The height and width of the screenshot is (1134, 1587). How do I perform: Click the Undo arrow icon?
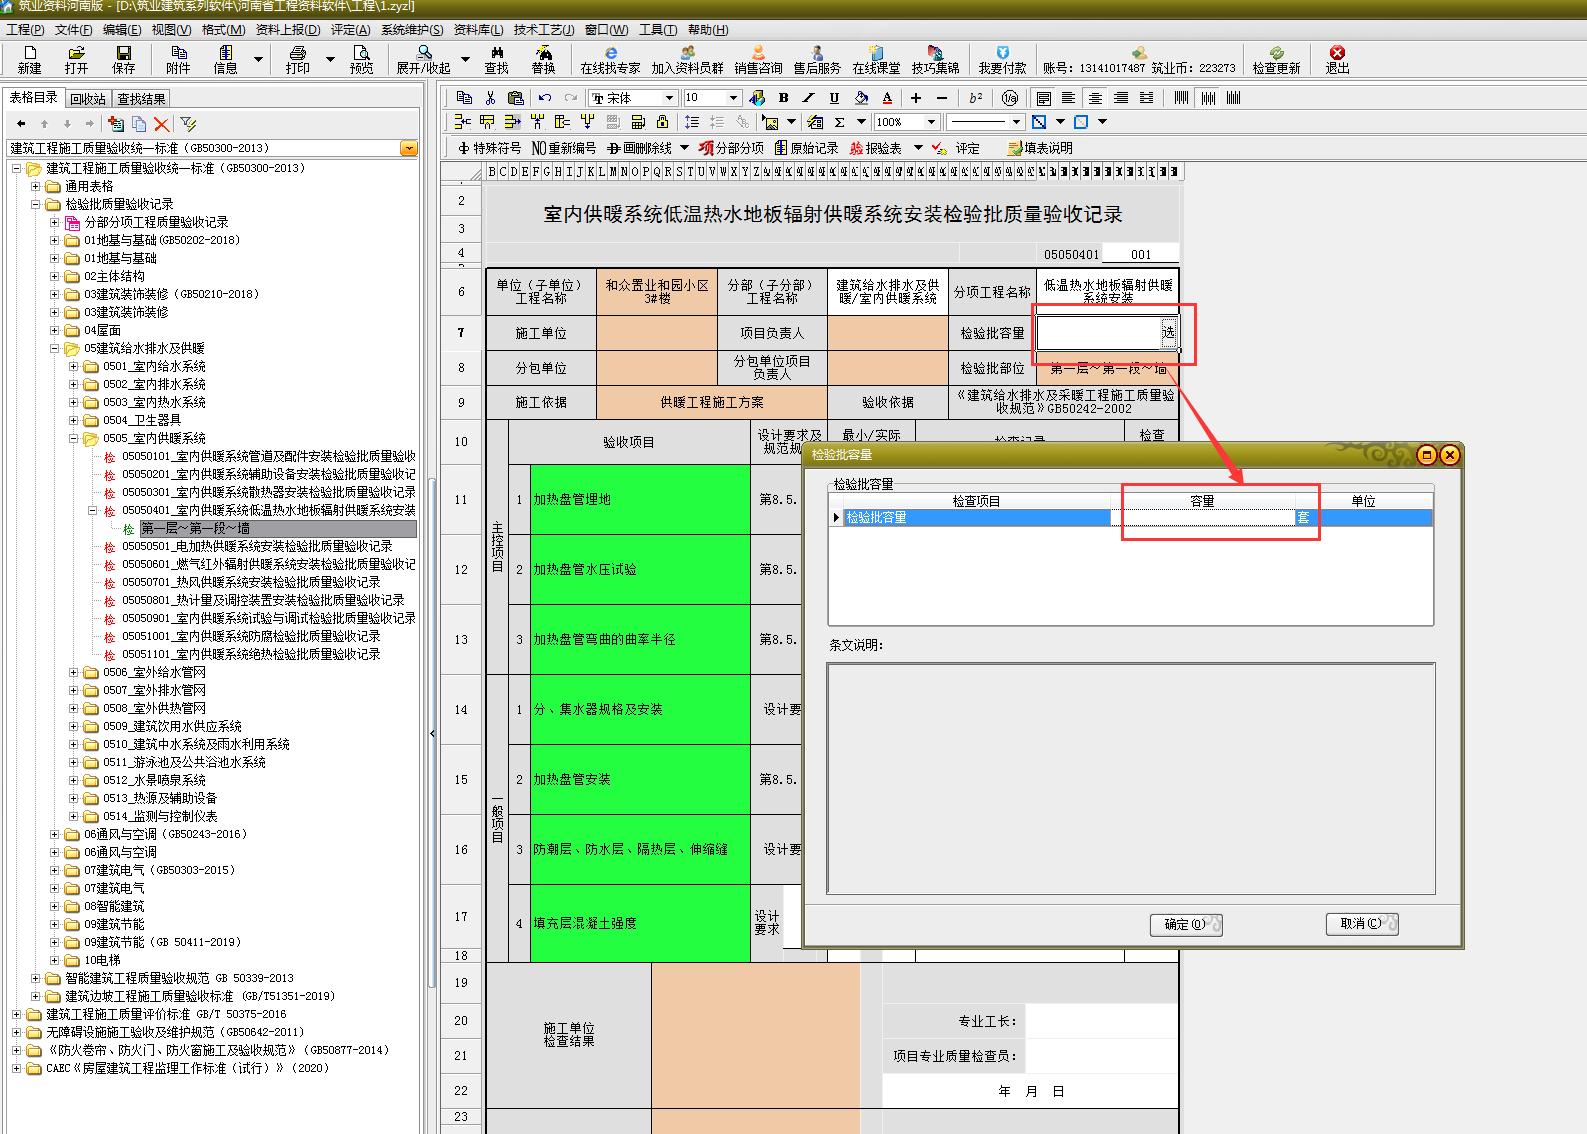coord(545,97)
